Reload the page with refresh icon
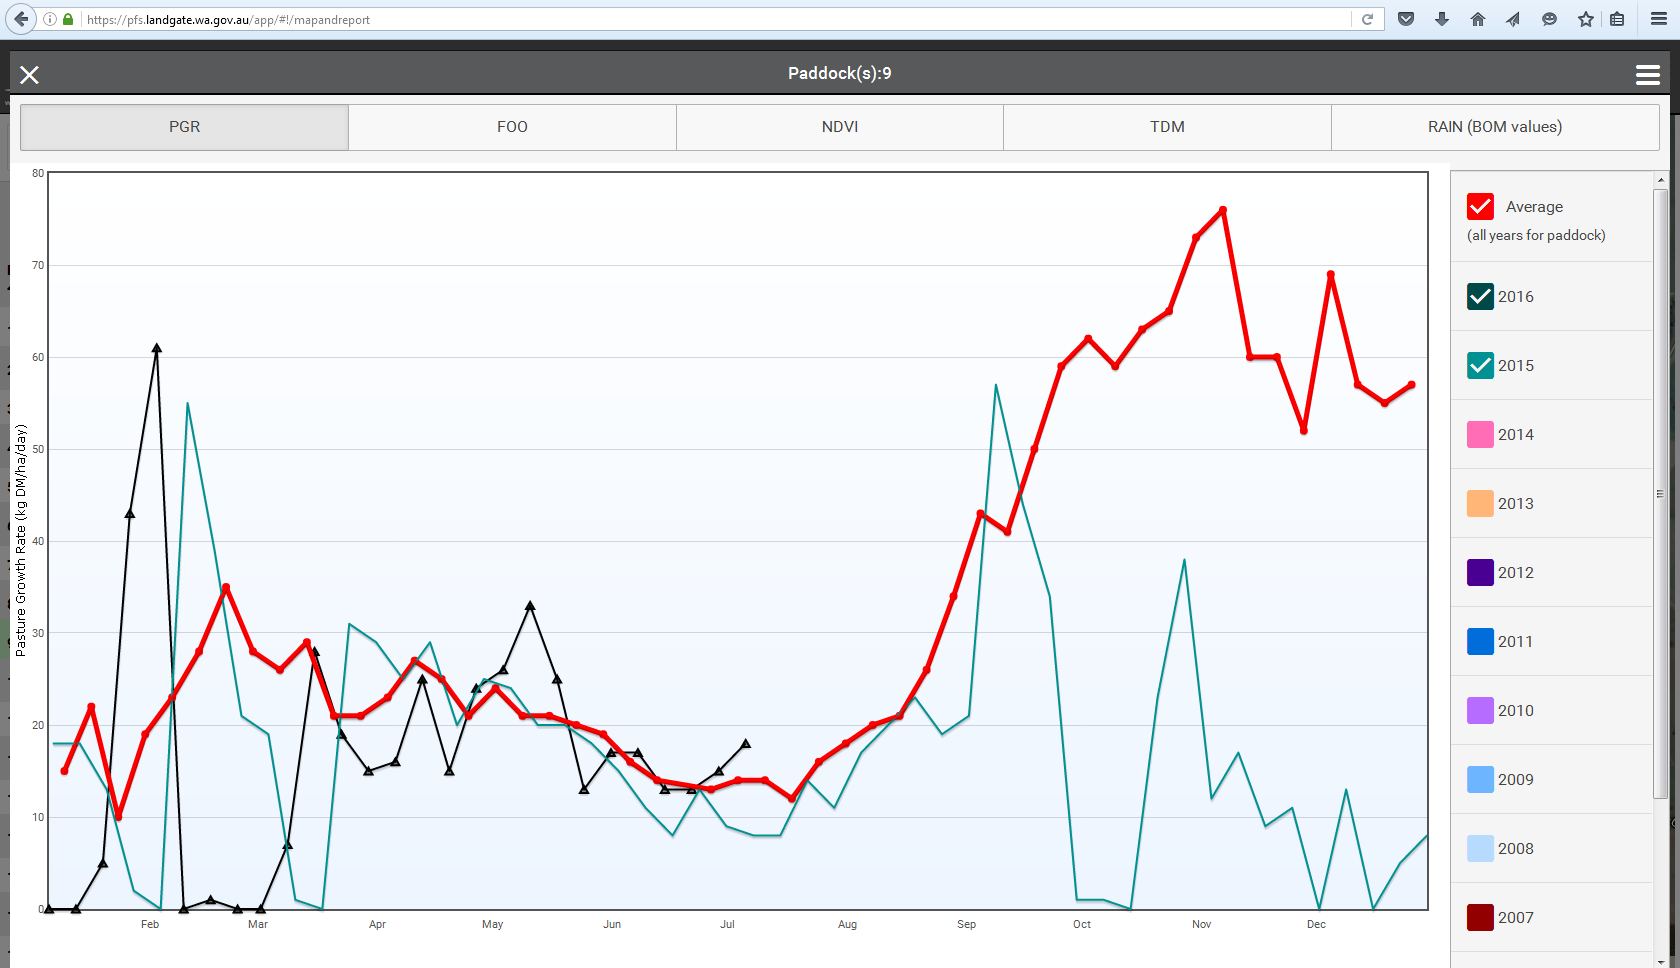 coord(1367,19)
